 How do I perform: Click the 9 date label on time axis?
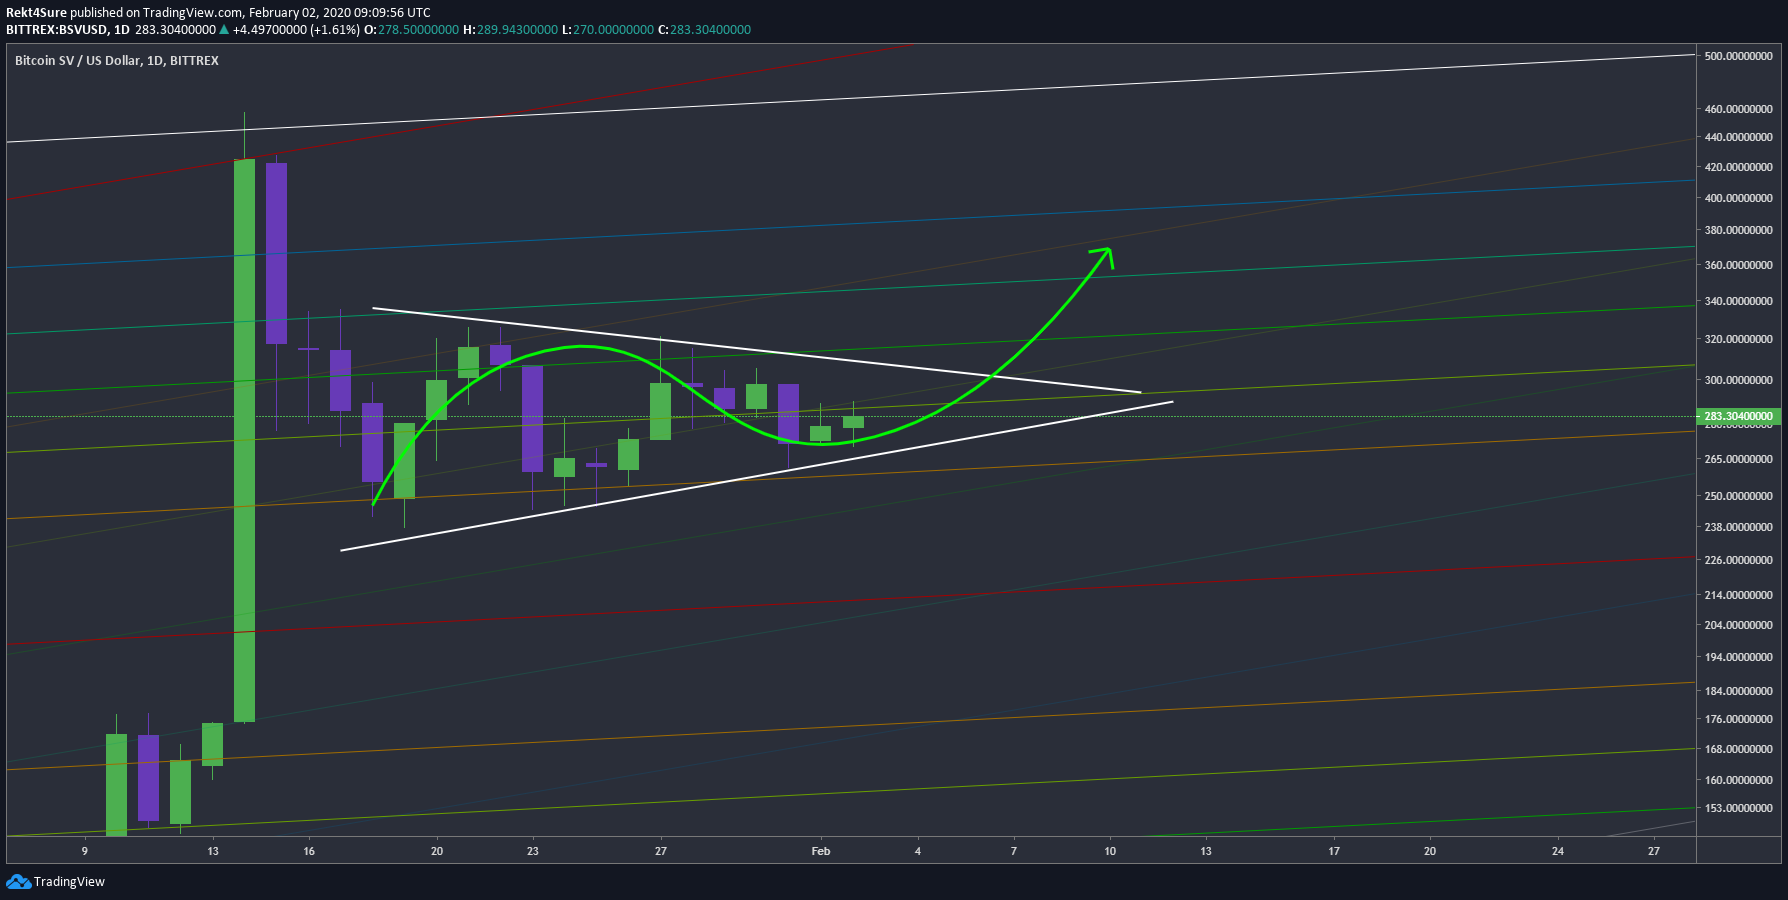pos(85,851)
